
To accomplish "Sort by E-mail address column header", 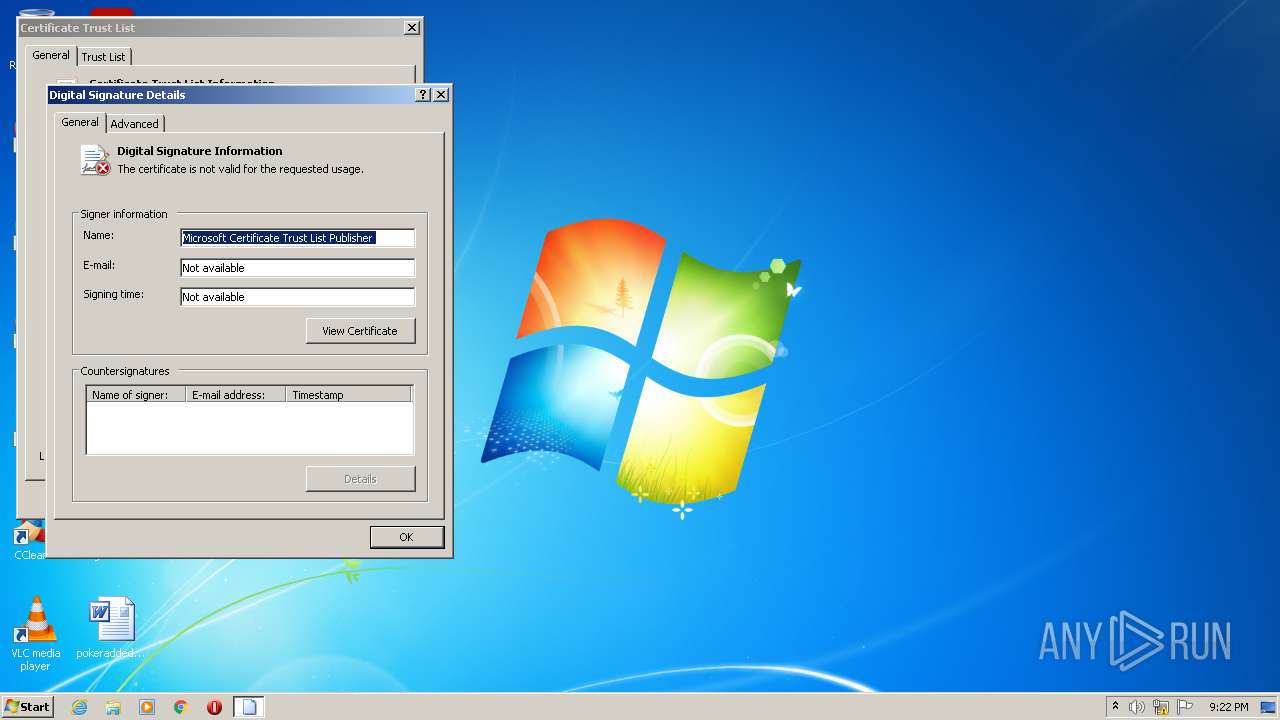I will 236,395.
